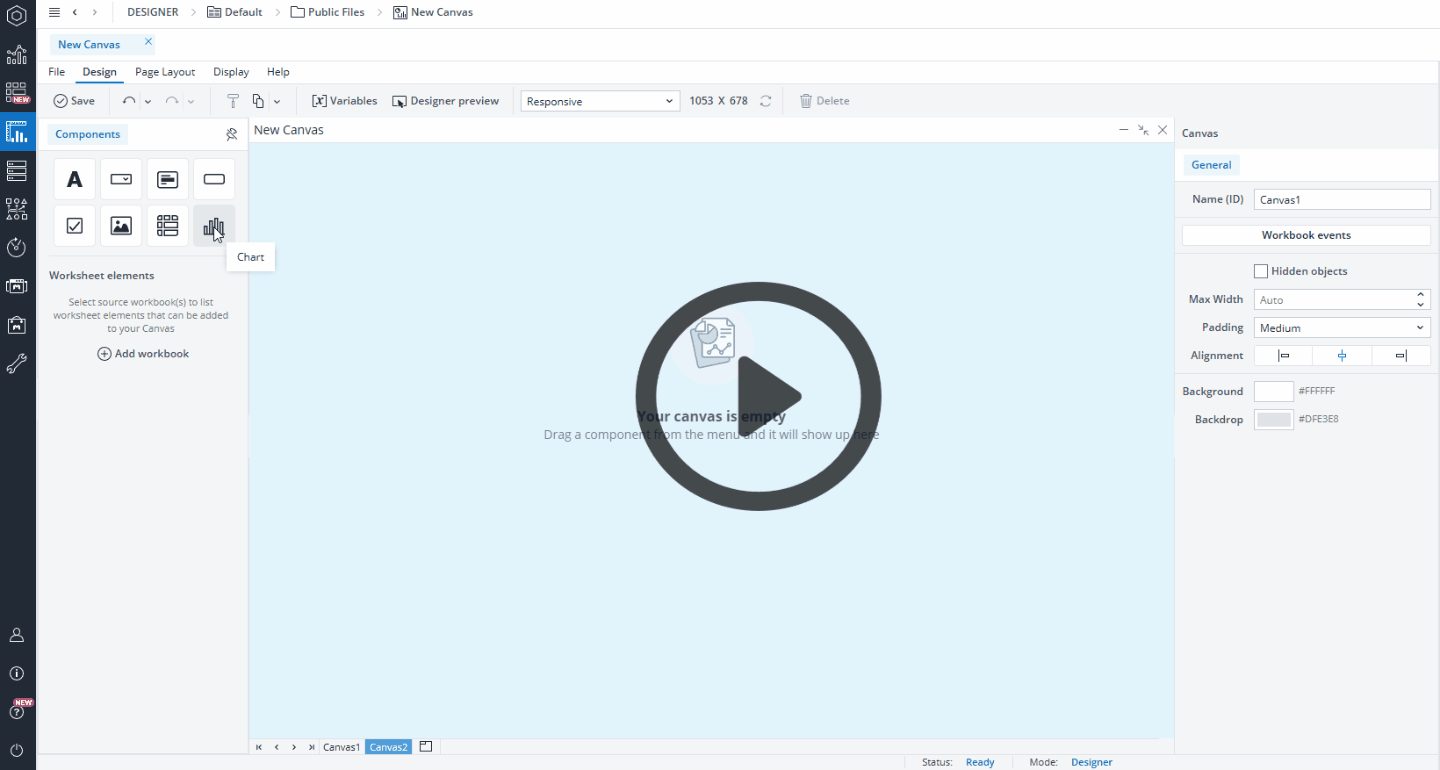The width and height of the screenshot is (1440, 770).
Task: Select the Image component icon
Action: coord(121,226)
